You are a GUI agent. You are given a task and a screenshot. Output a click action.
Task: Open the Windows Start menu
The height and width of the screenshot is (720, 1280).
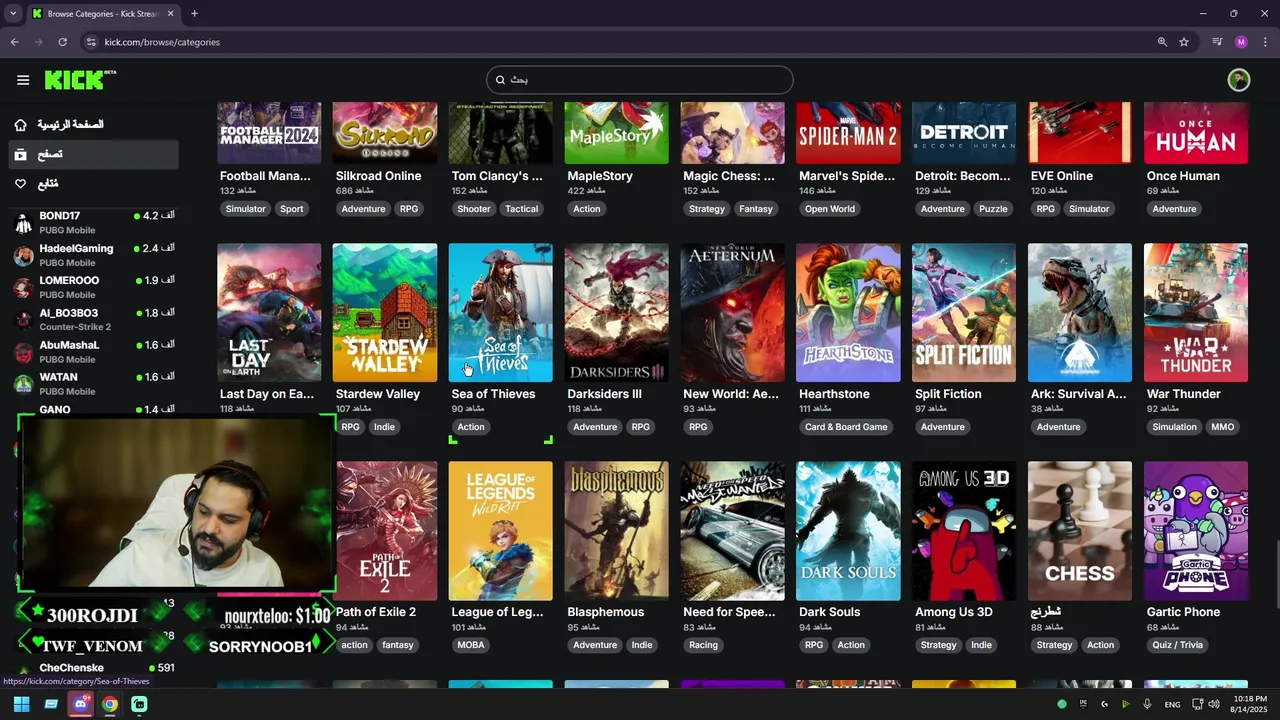(21, 704)
